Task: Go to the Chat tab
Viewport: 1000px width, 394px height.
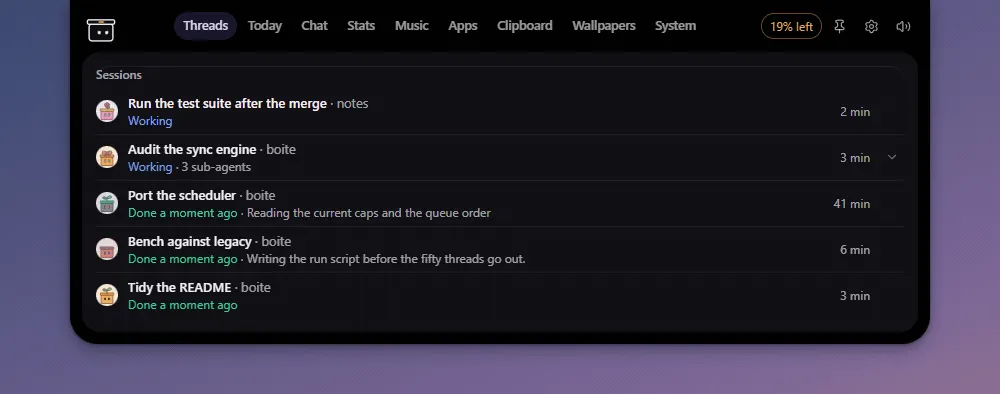Action: 314,26
